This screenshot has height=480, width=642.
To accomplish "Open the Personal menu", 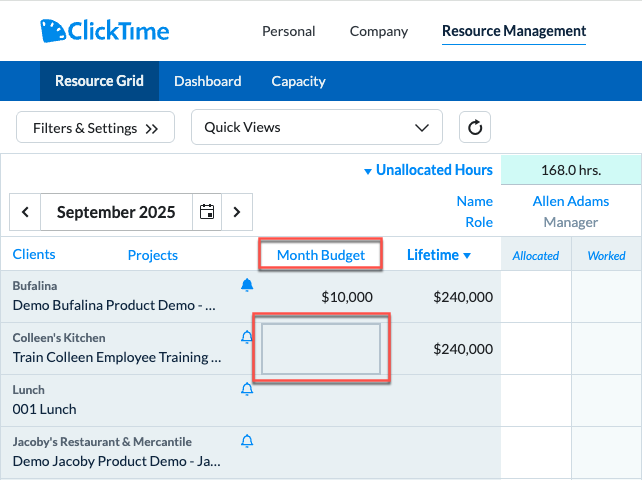I will [289, 31].
